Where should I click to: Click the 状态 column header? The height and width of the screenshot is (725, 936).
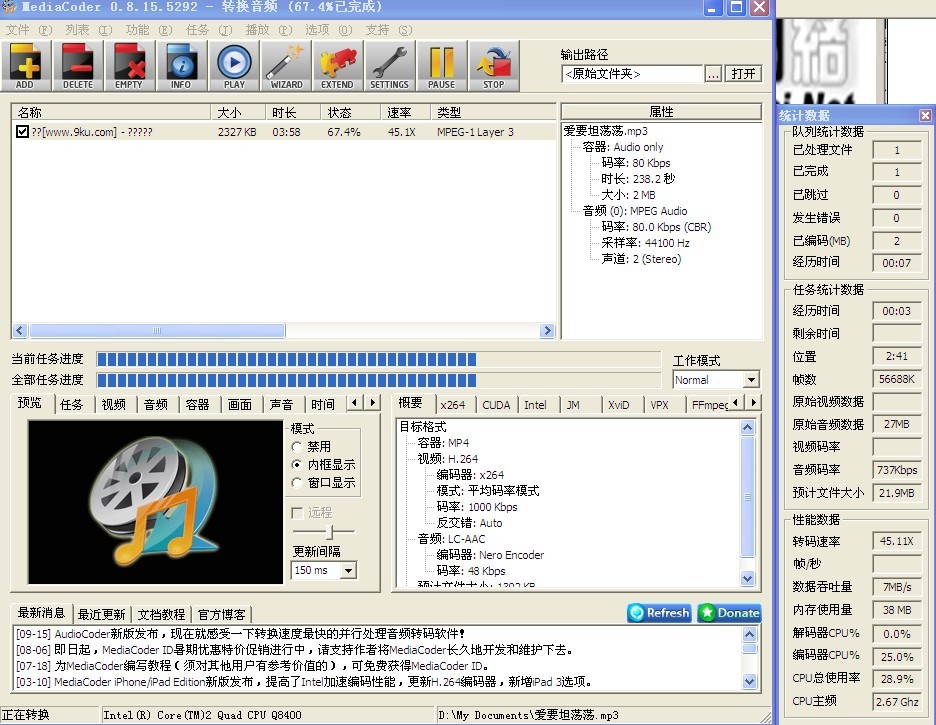coord(350,112)
